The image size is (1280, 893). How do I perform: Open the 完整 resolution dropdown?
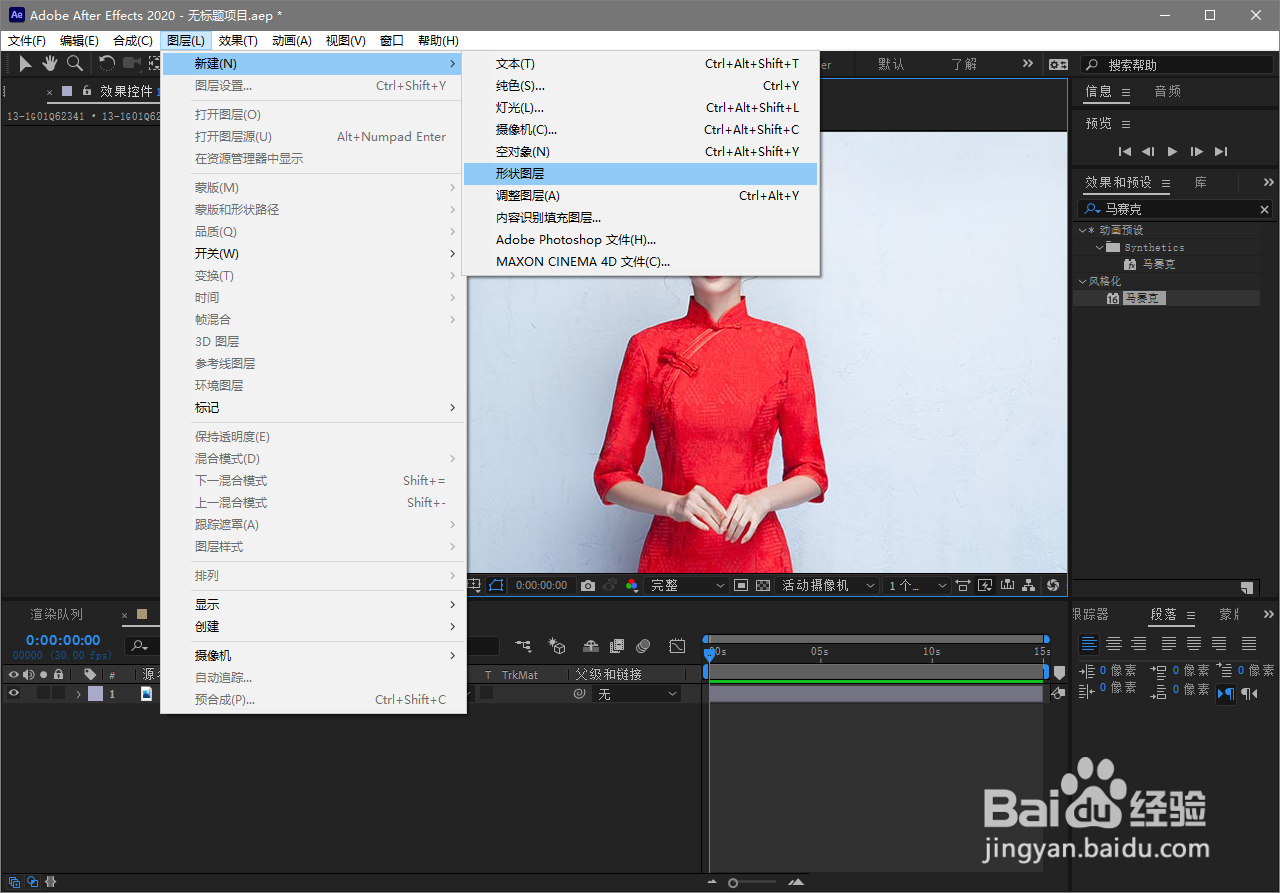(688, 586)
